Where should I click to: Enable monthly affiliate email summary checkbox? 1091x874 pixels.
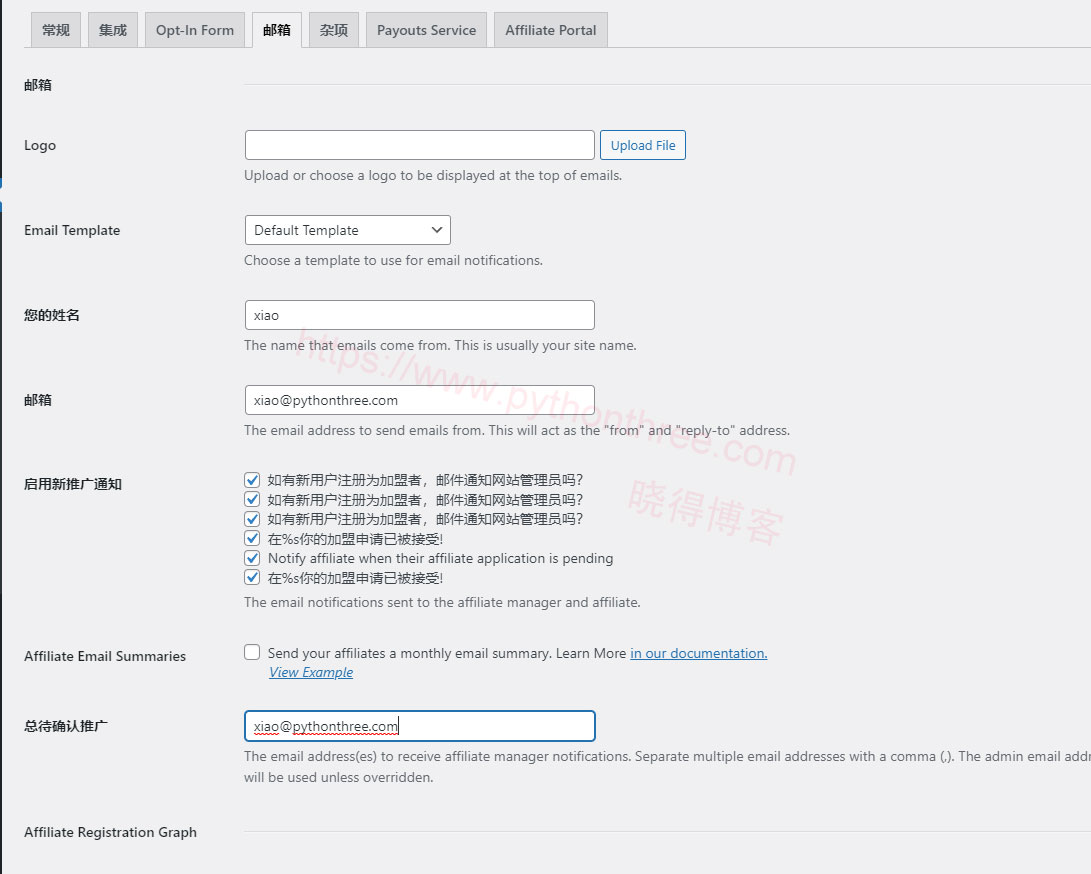tap(252, 652)
